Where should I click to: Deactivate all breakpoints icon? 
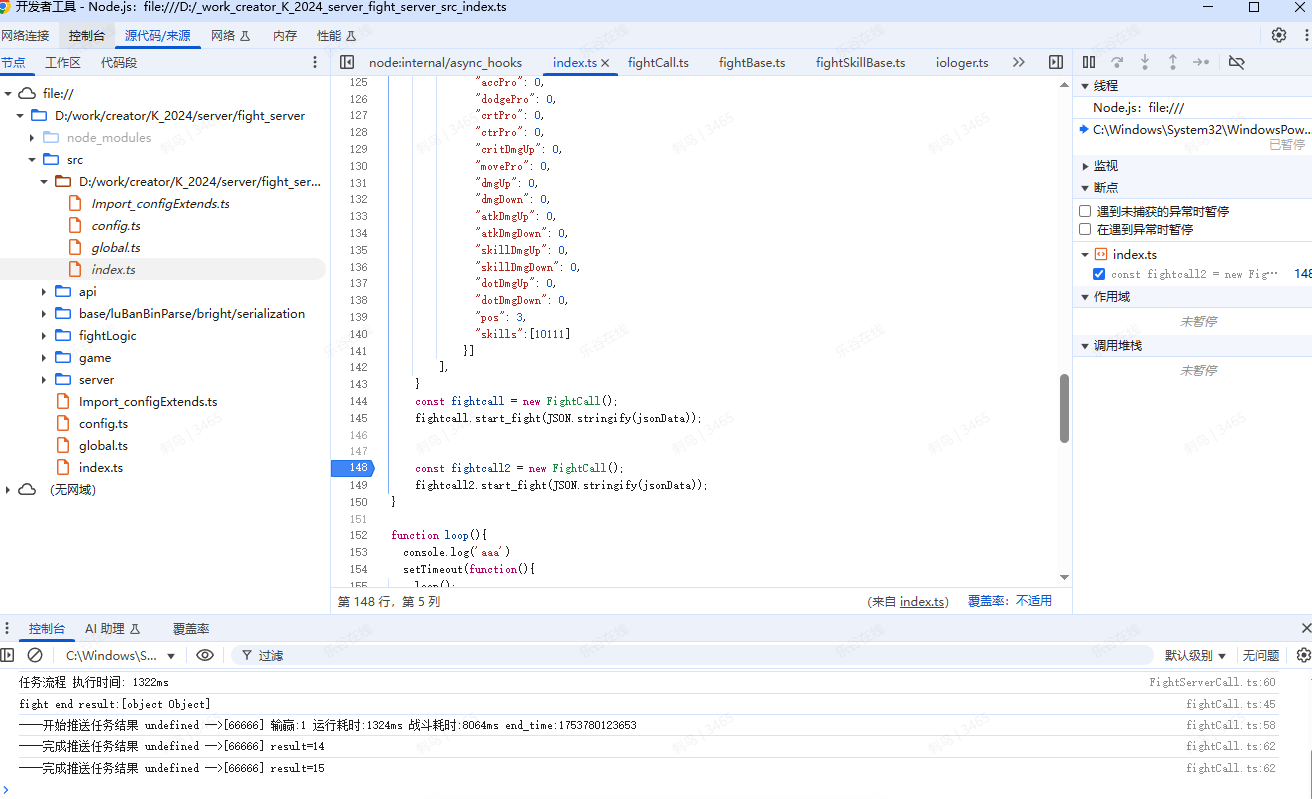click(x=1236, y=62)
